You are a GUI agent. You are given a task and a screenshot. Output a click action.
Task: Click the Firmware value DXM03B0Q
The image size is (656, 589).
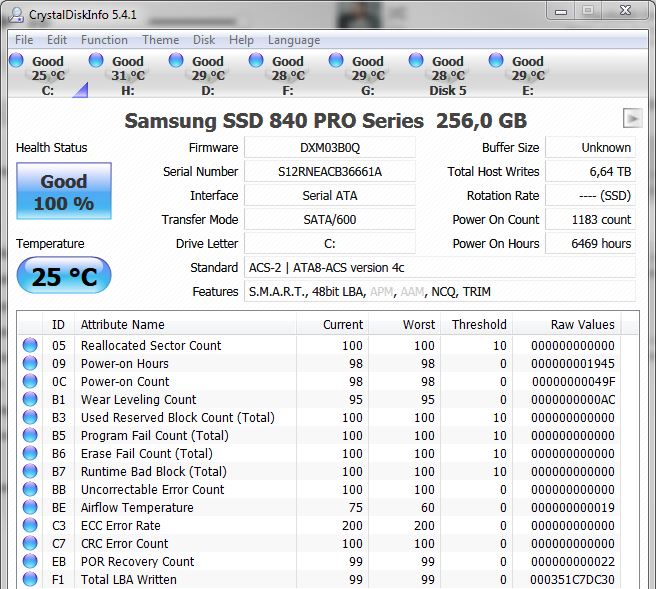(x=330, y=148)
